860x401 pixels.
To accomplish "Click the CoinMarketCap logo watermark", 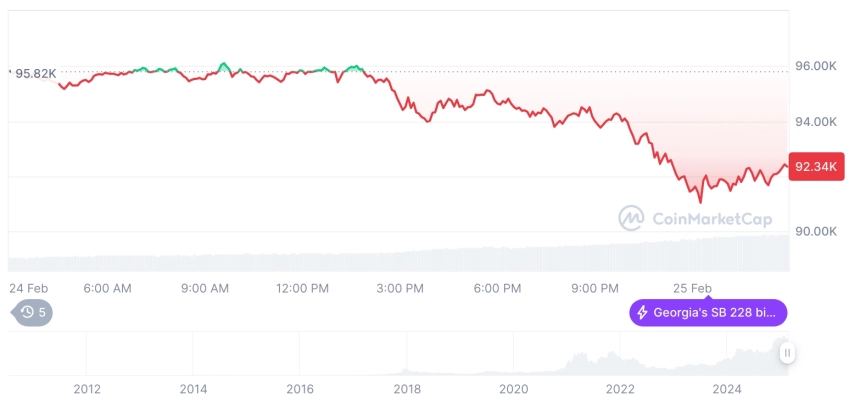I will 695,218.
